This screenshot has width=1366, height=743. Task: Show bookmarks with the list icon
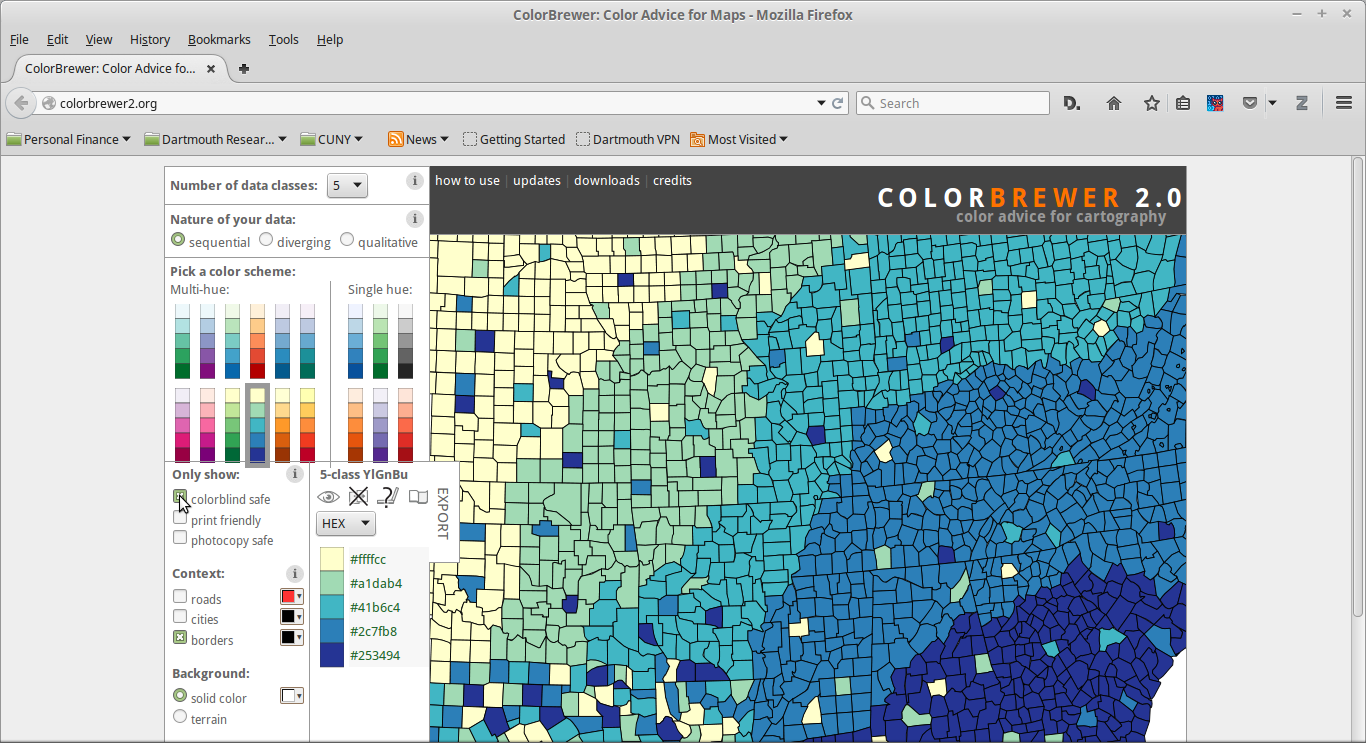tap(1183, 103)
